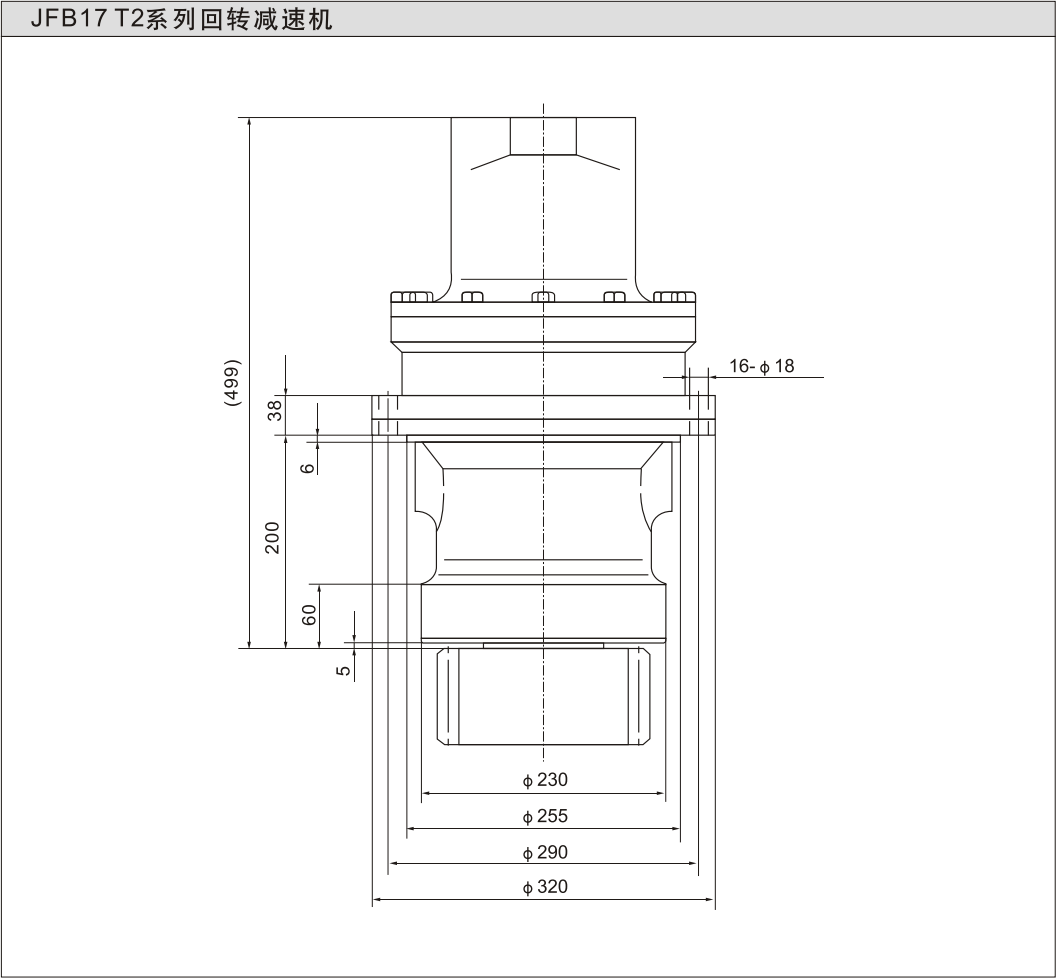Click the center bolt on upper flange
1057x978 pixels.
click(x=542, y=297)
